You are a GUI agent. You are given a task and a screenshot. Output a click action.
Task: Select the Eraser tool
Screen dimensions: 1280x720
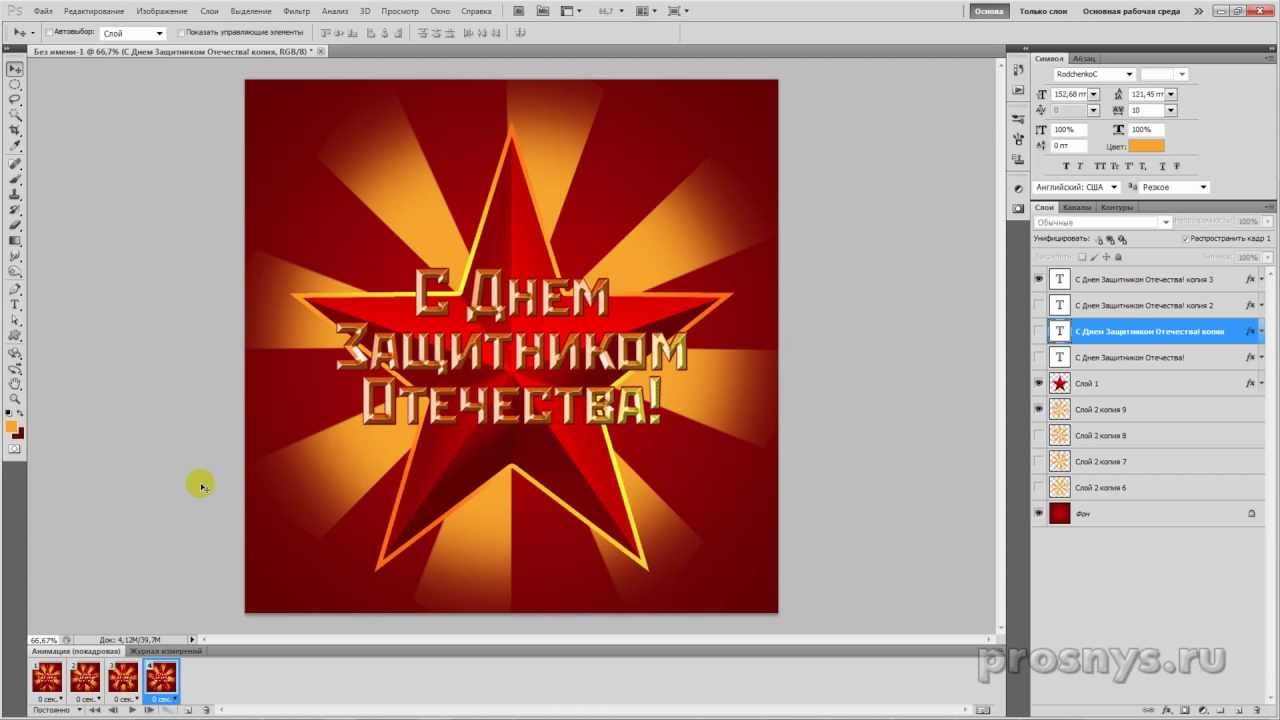pyautogui.click(x=15, y=224)
